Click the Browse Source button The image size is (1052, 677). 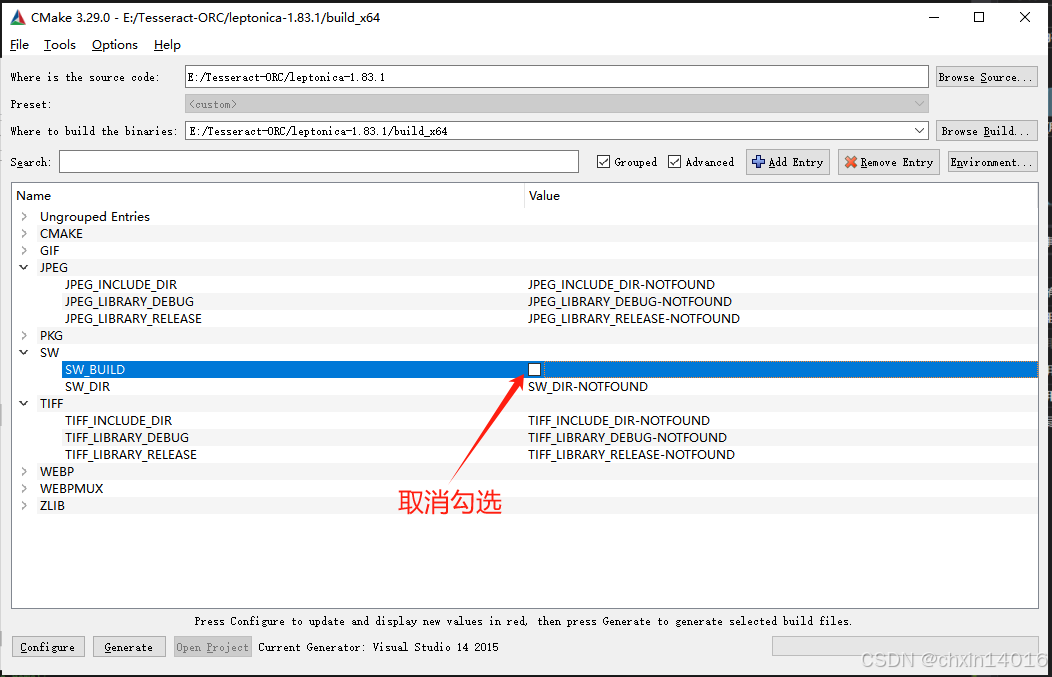(986, 77)
